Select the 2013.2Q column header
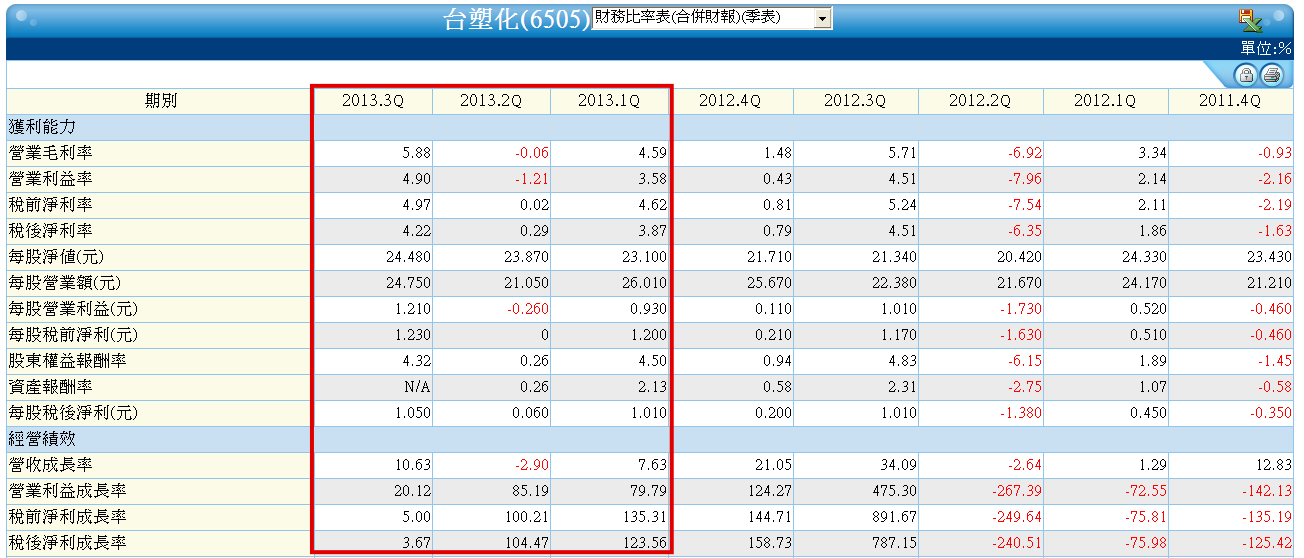The width and height of the screenshot is (1304, 558). [491, 101]
